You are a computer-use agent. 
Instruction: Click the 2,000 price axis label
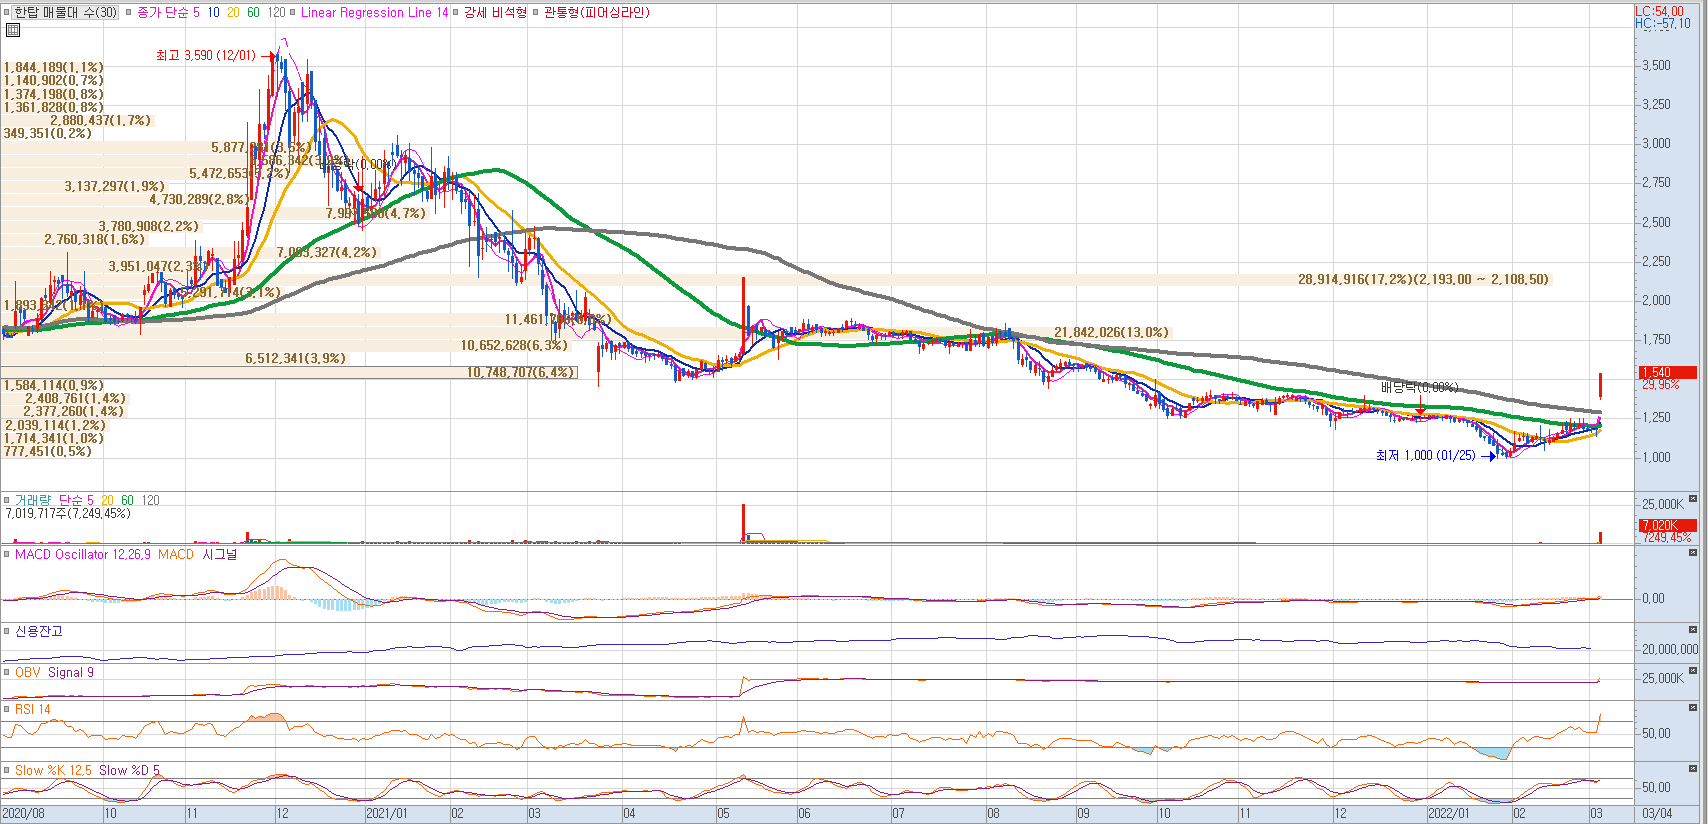click(1656, 300)
